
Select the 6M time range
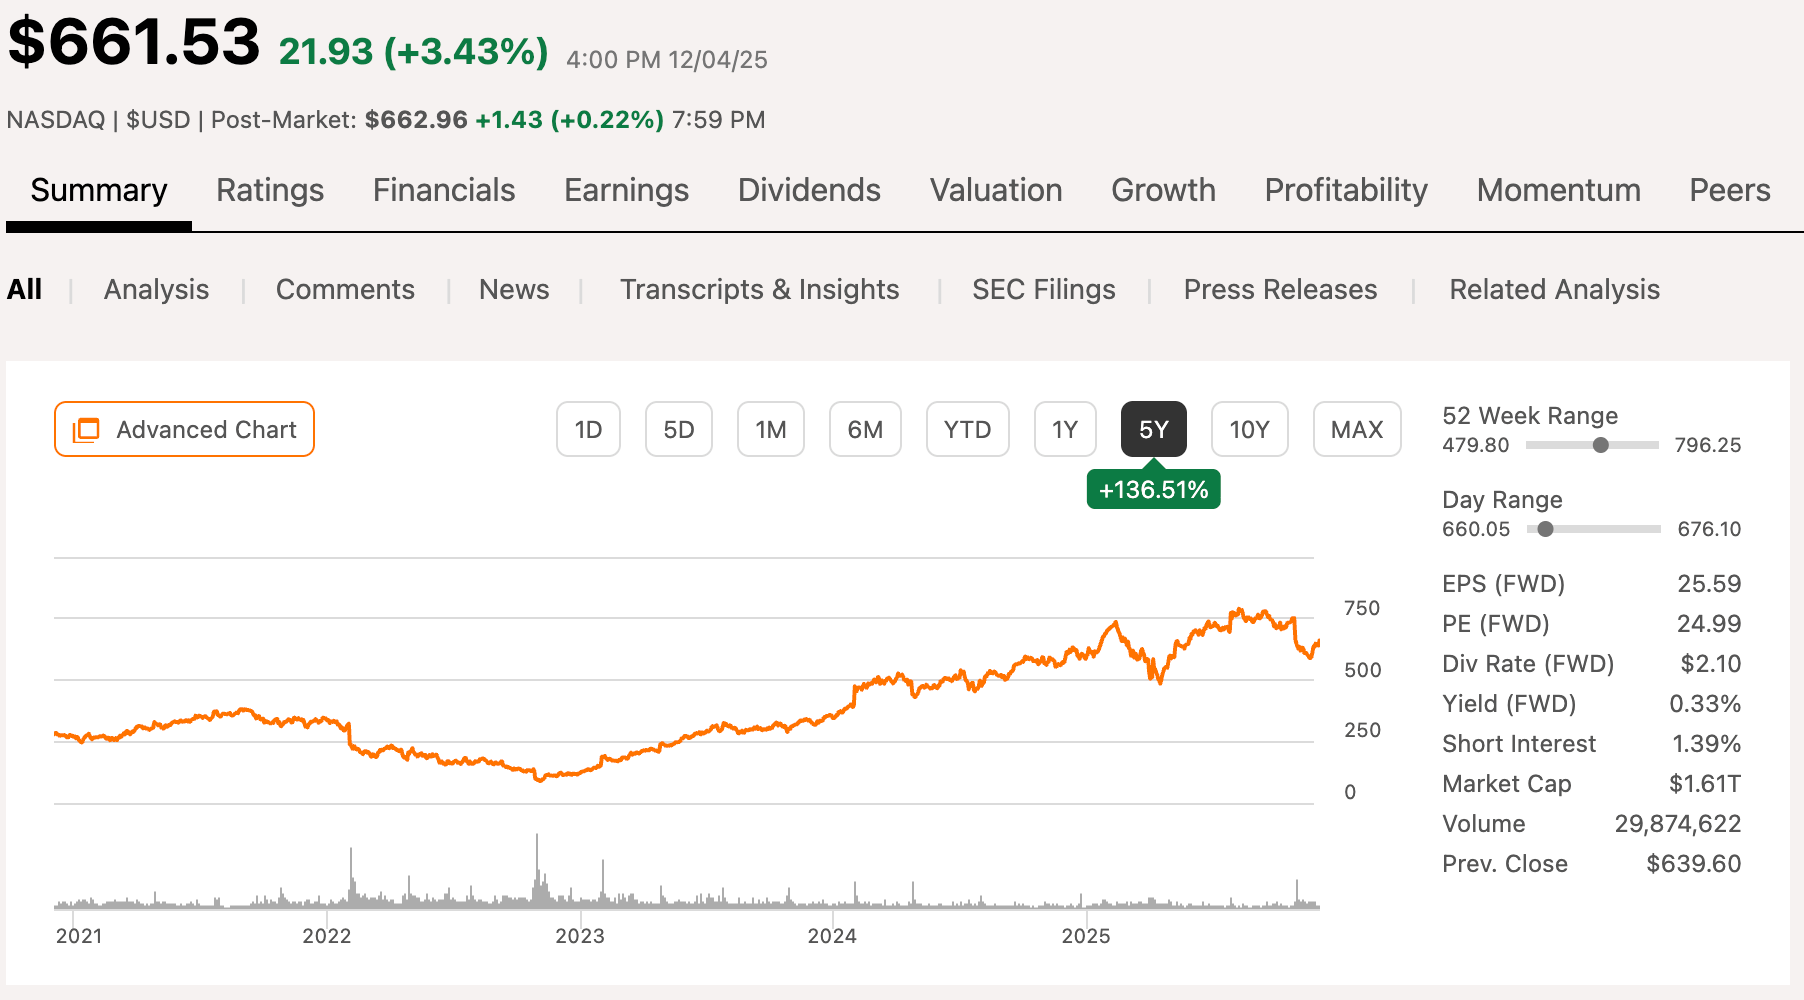tap(865, 429)
